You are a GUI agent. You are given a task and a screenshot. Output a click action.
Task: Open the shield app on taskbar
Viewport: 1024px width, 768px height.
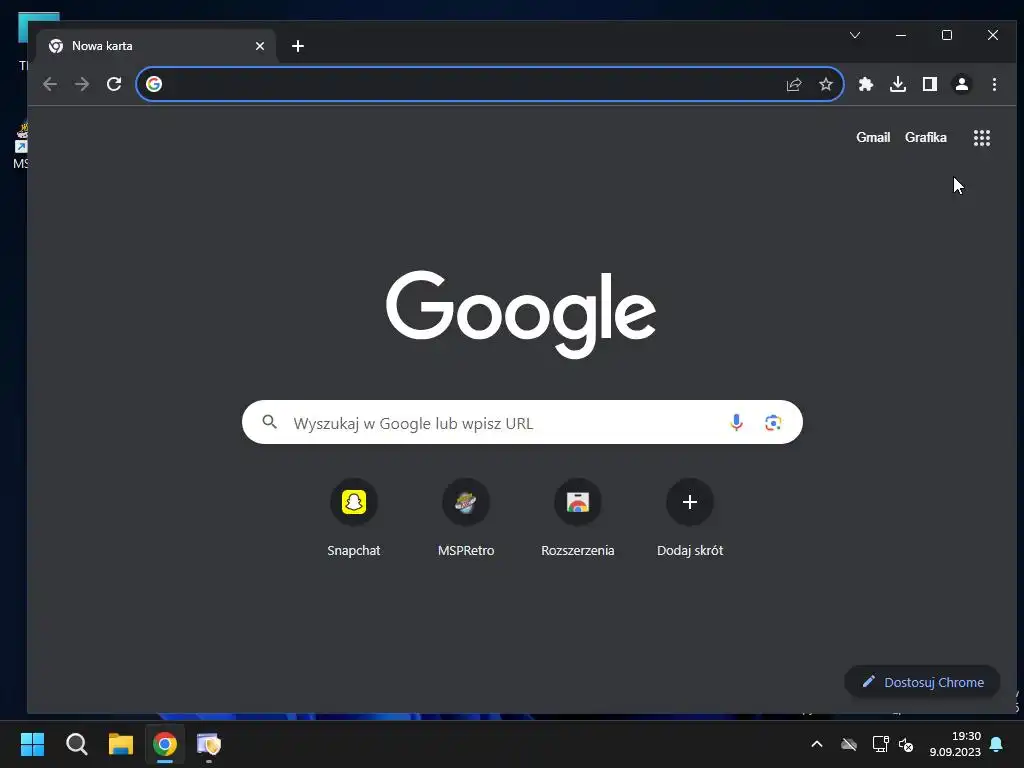(209, 744)
